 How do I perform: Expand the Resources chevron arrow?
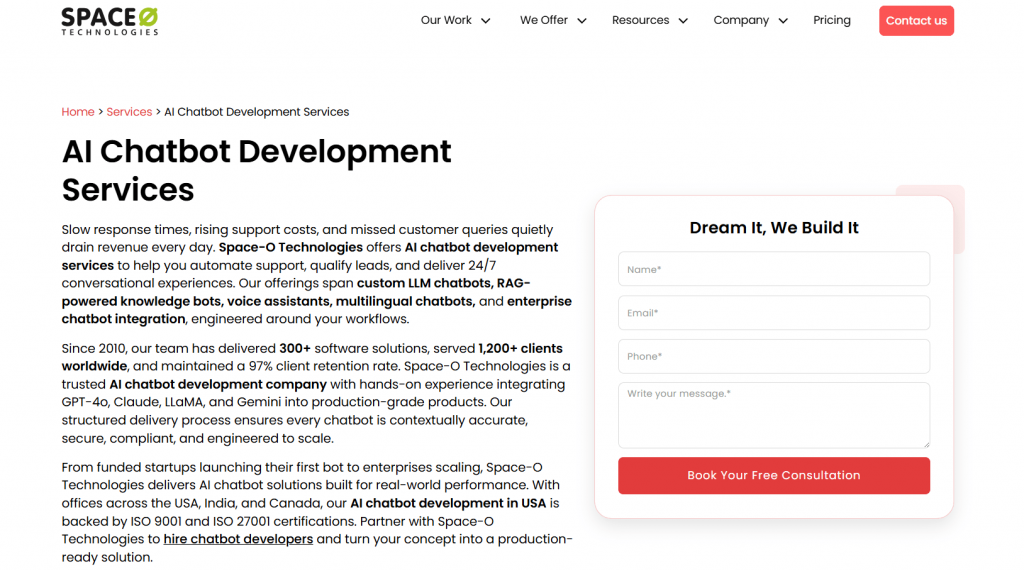click(x=683, y=21)
